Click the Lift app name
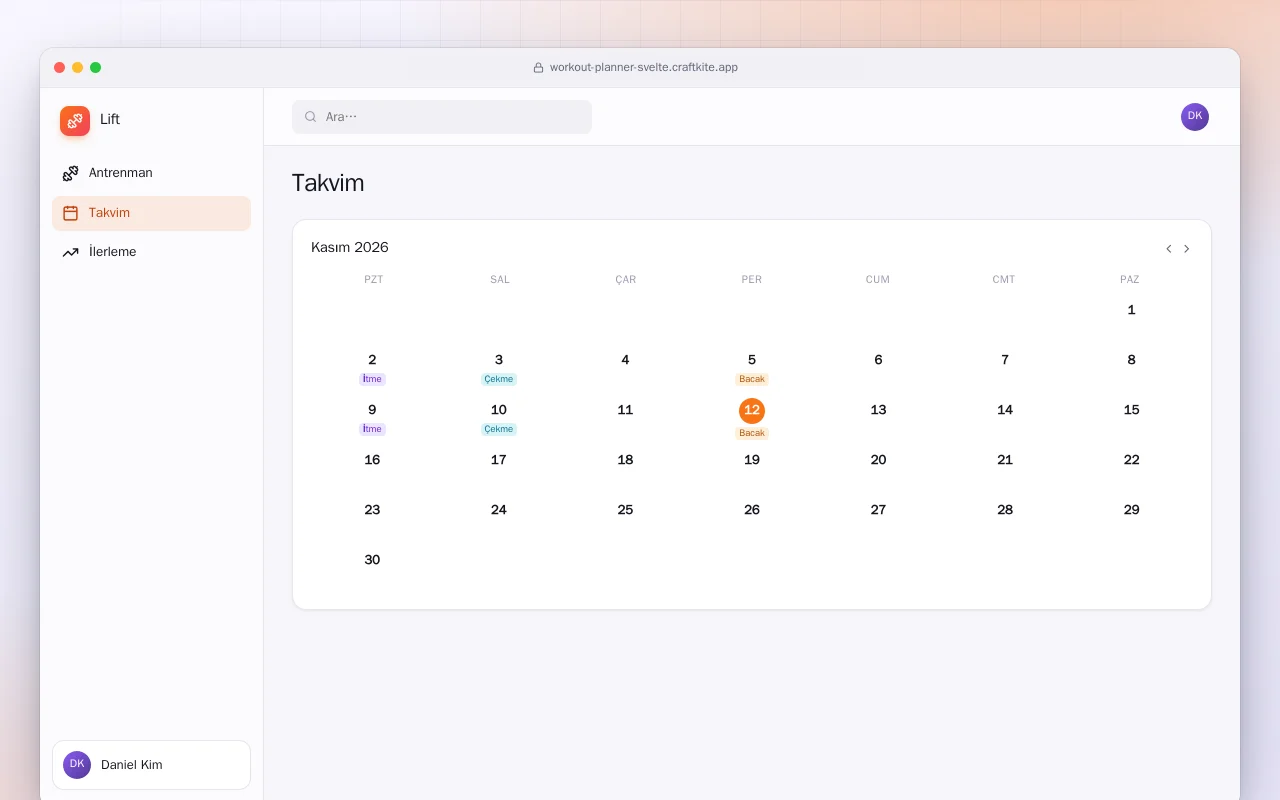The image size is (1280, 800). [110, 119]
